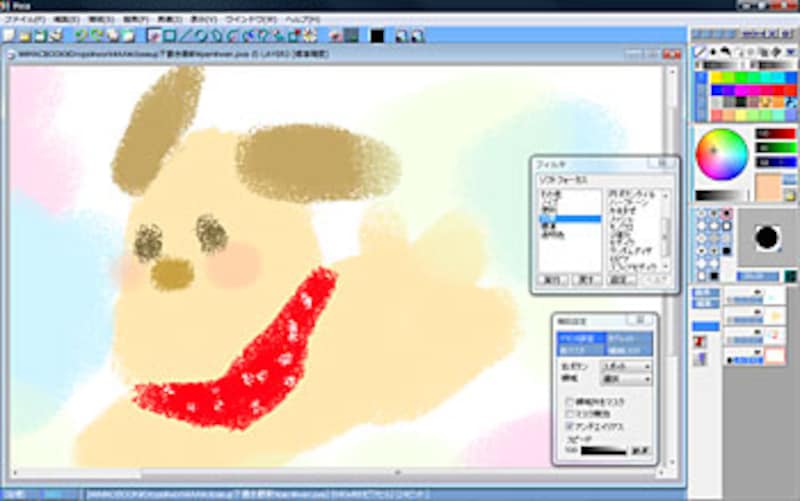The width and height of the screenshot is (800, 501).
Task: Pick a hue on the color wheel
Action: 722,154
